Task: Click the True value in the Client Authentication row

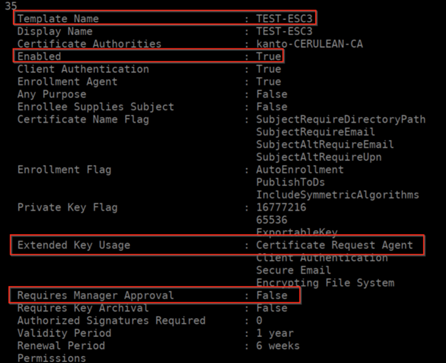Action: pyautogui.click(x=269, y=69)
